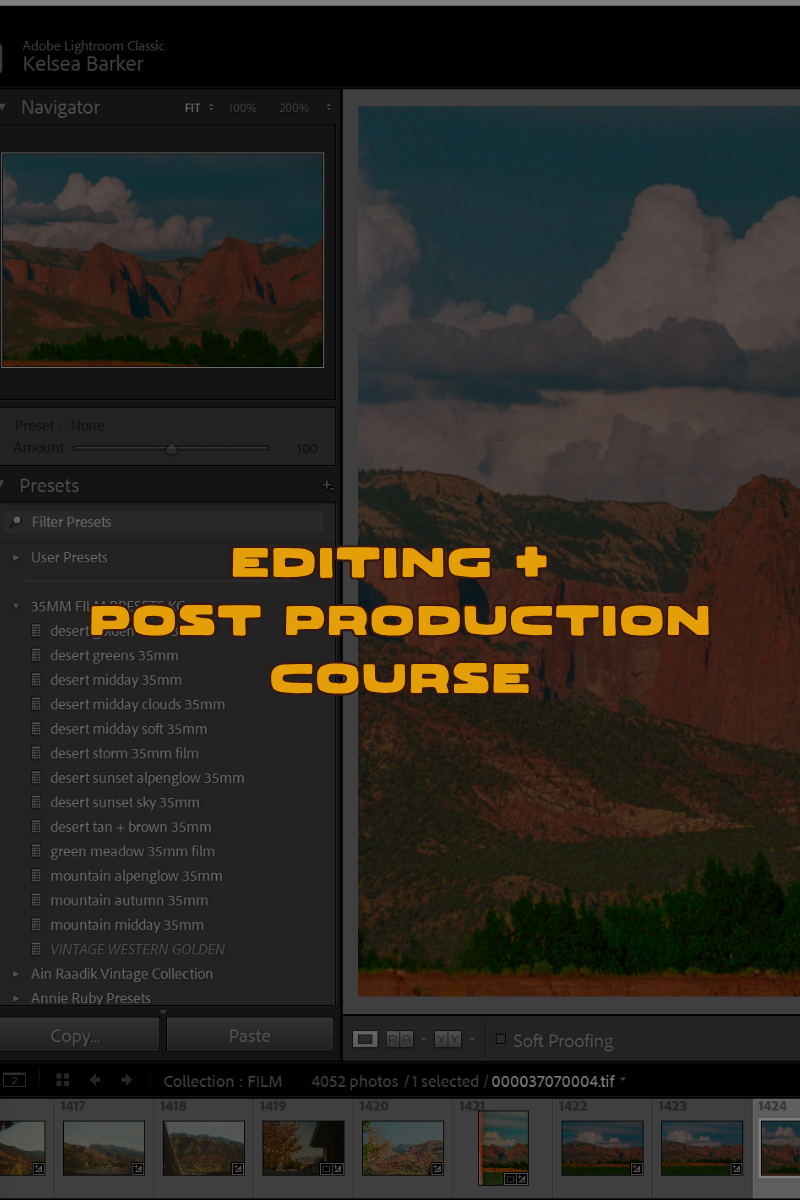Apply the mountain alpenglow 35mm preset

coord(136,876)
